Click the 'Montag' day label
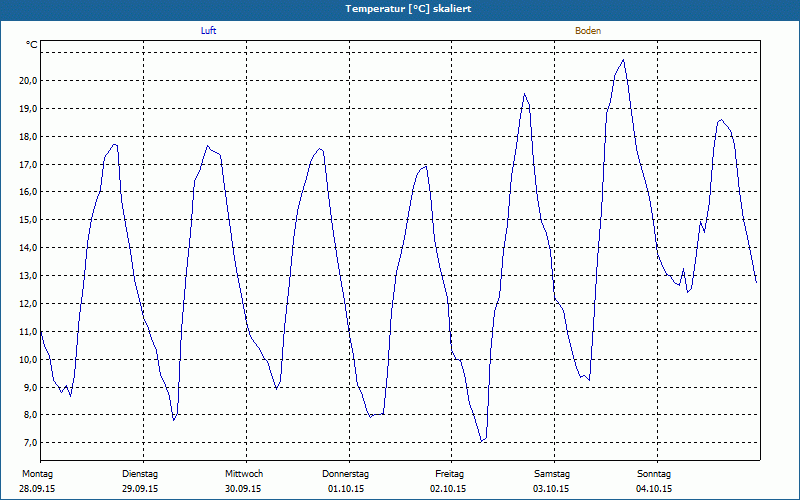This screenshot has width=800, height=500. coord(37,474)
